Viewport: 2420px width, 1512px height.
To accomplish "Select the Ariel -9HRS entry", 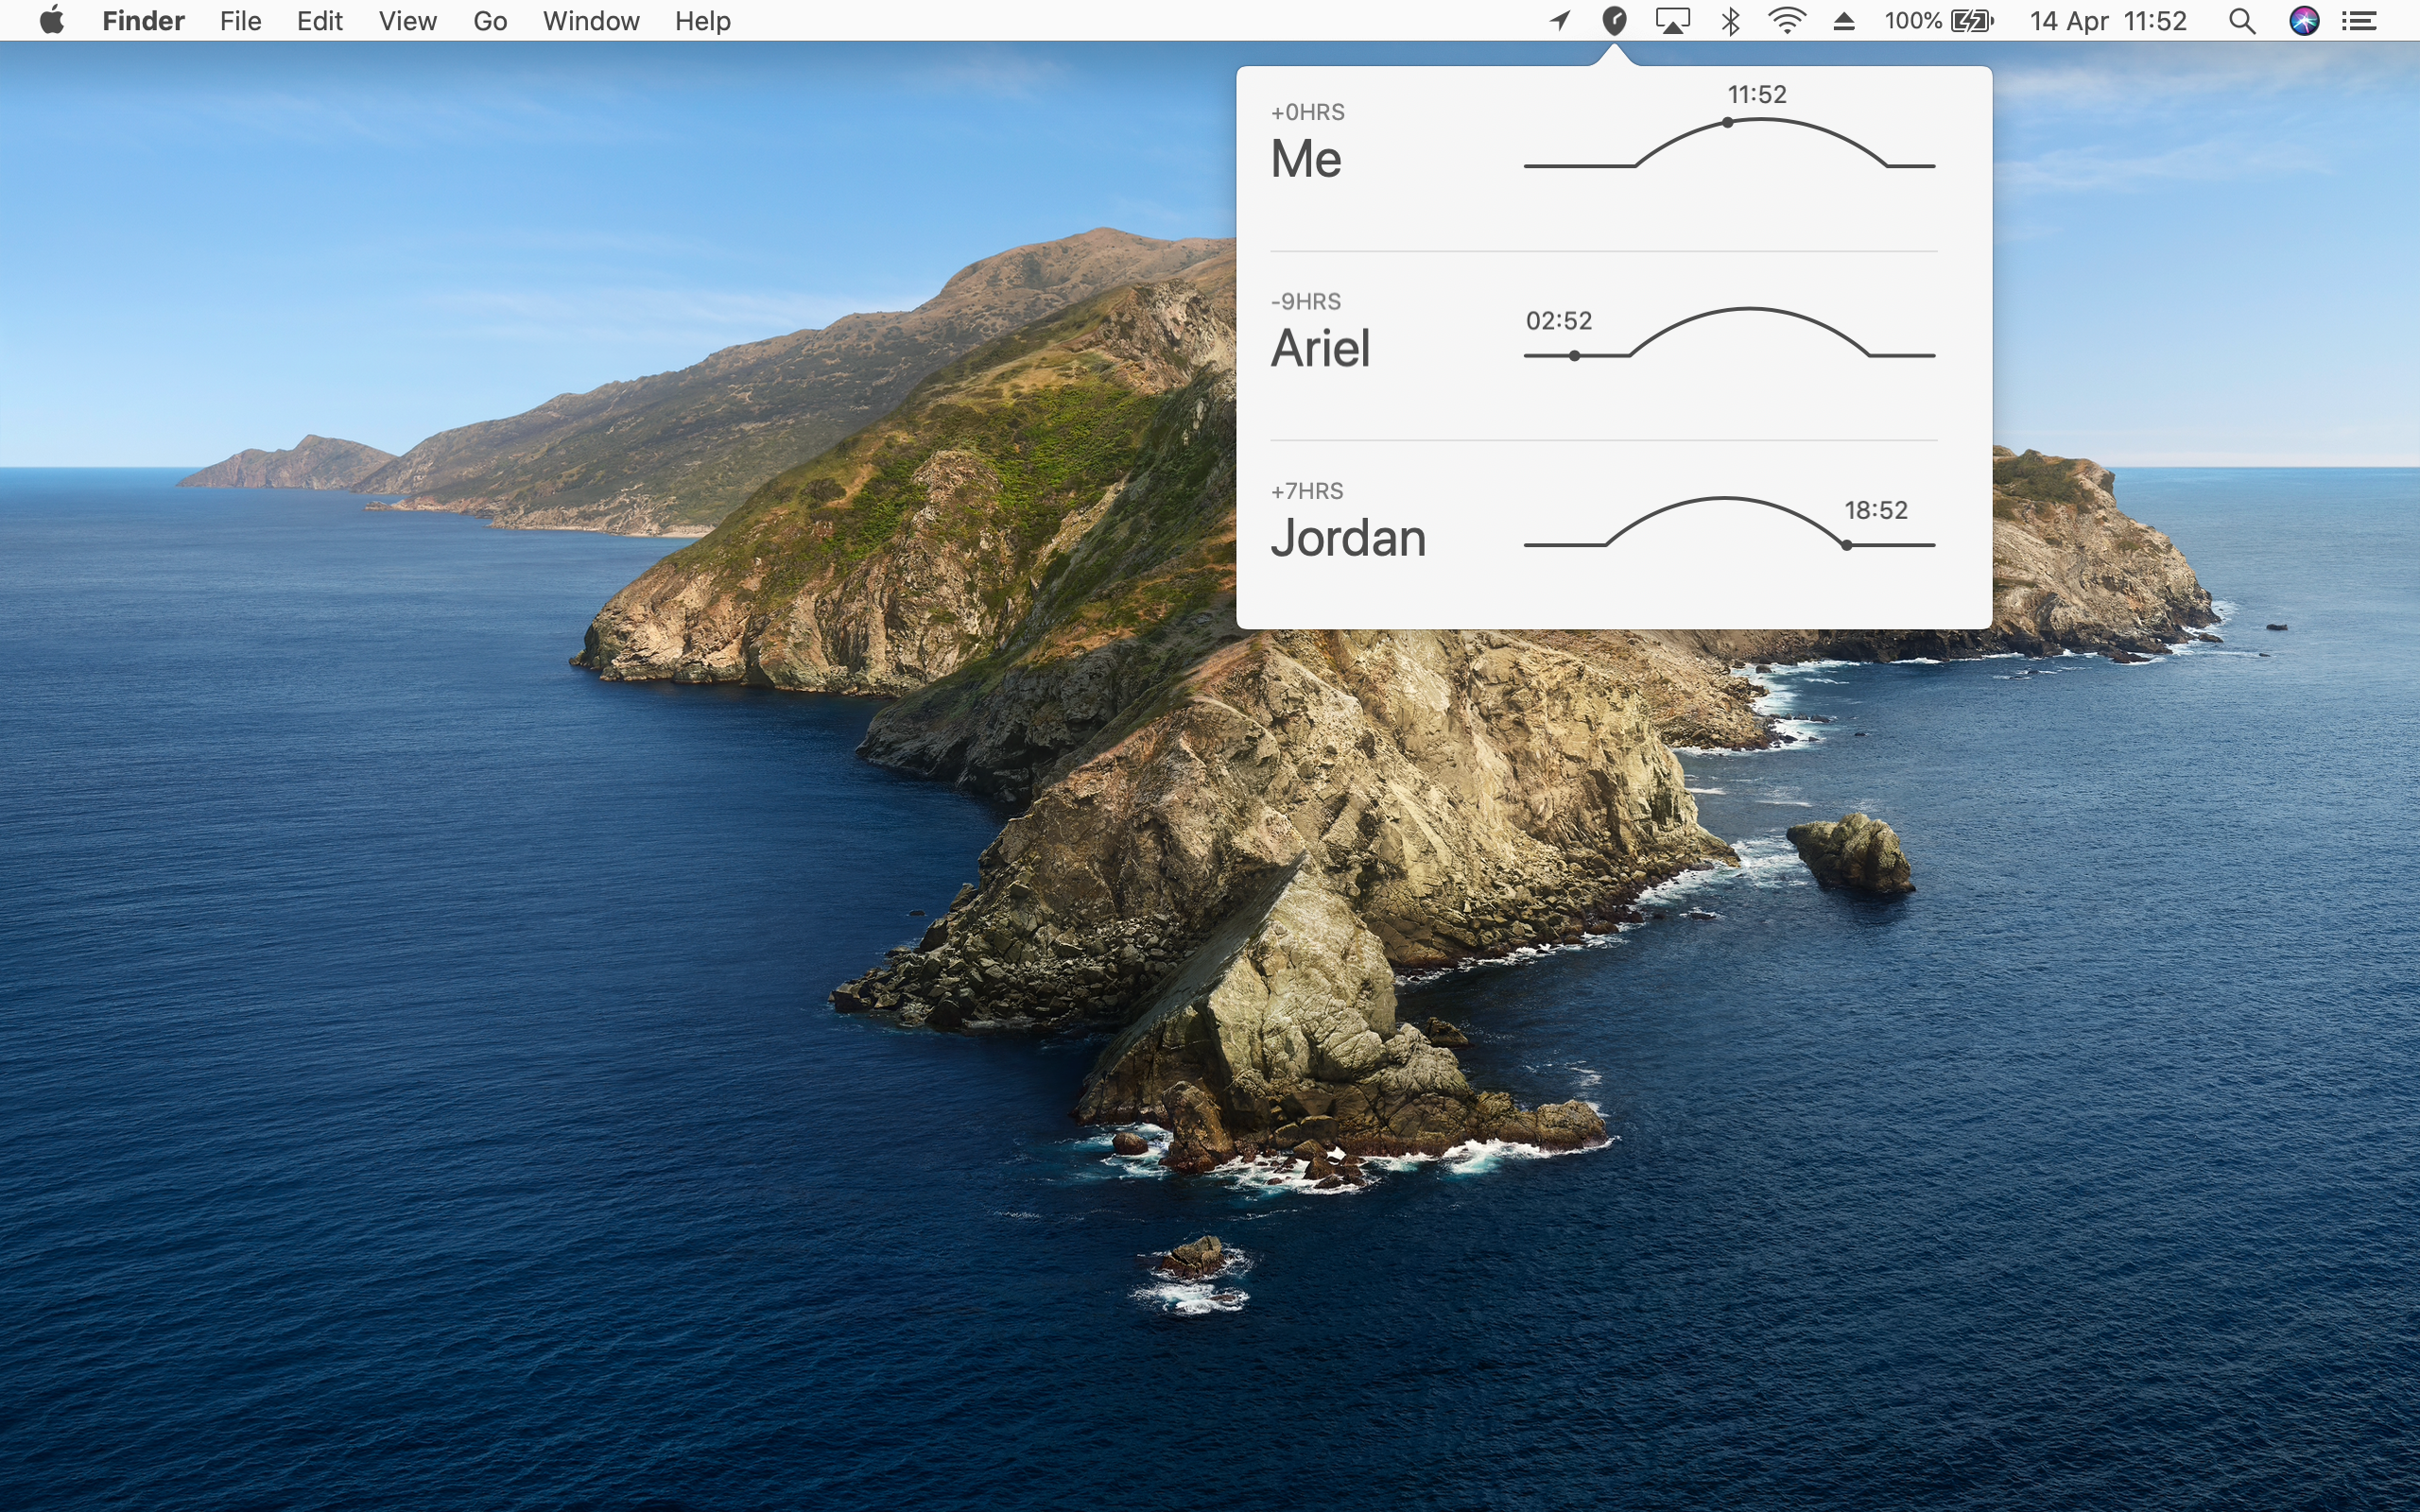I will point(1613,346).
